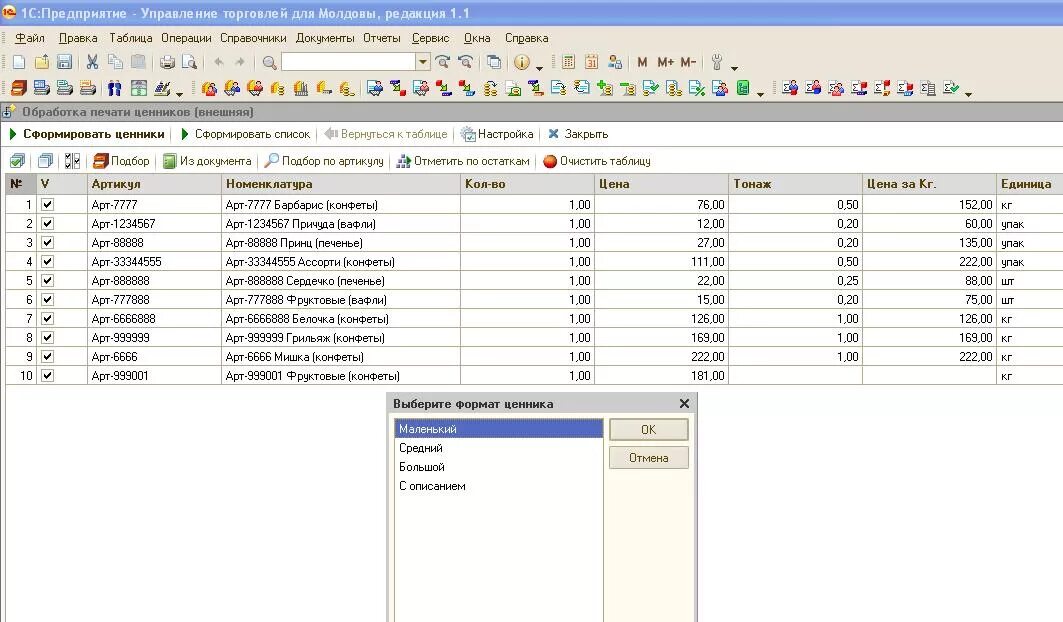
Task: Uncheck row 6 Фруктовые (вафли) checkbox
Action: pos(47,299)
